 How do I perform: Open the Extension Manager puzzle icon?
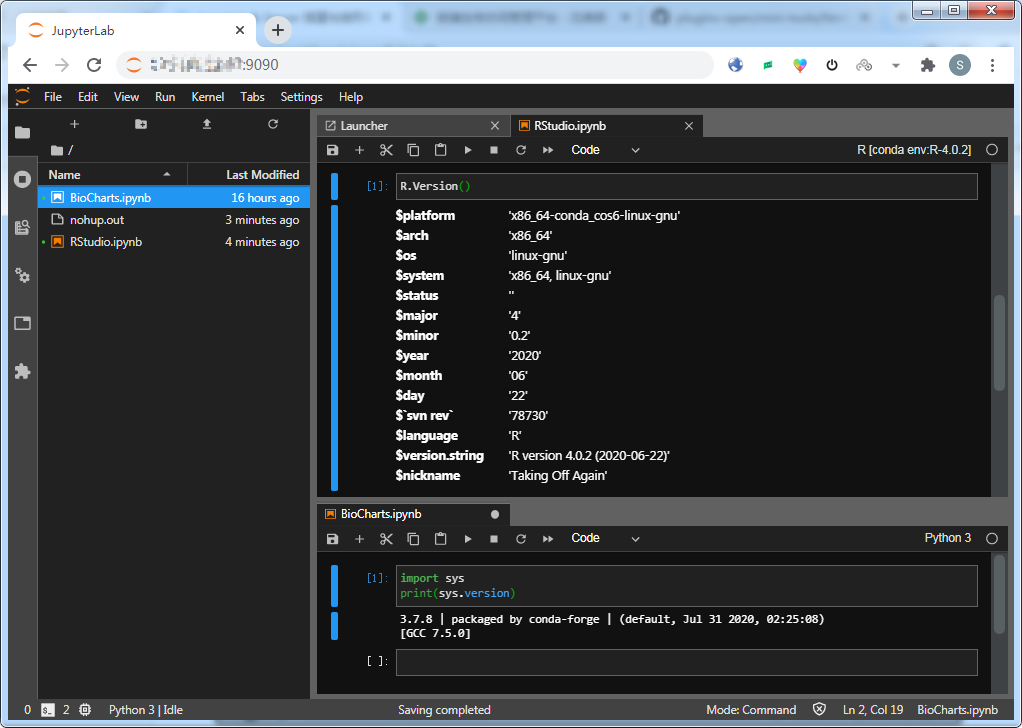point(22,371)
